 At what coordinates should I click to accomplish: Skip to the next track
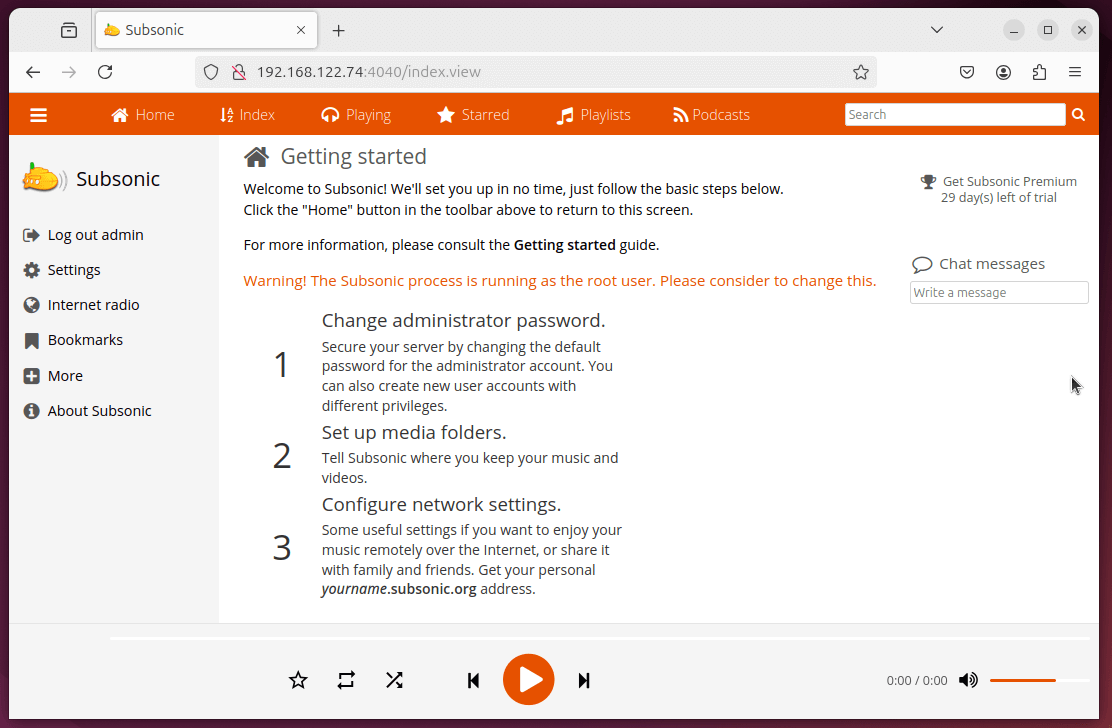pyautogui.click(x=584, y=681)
